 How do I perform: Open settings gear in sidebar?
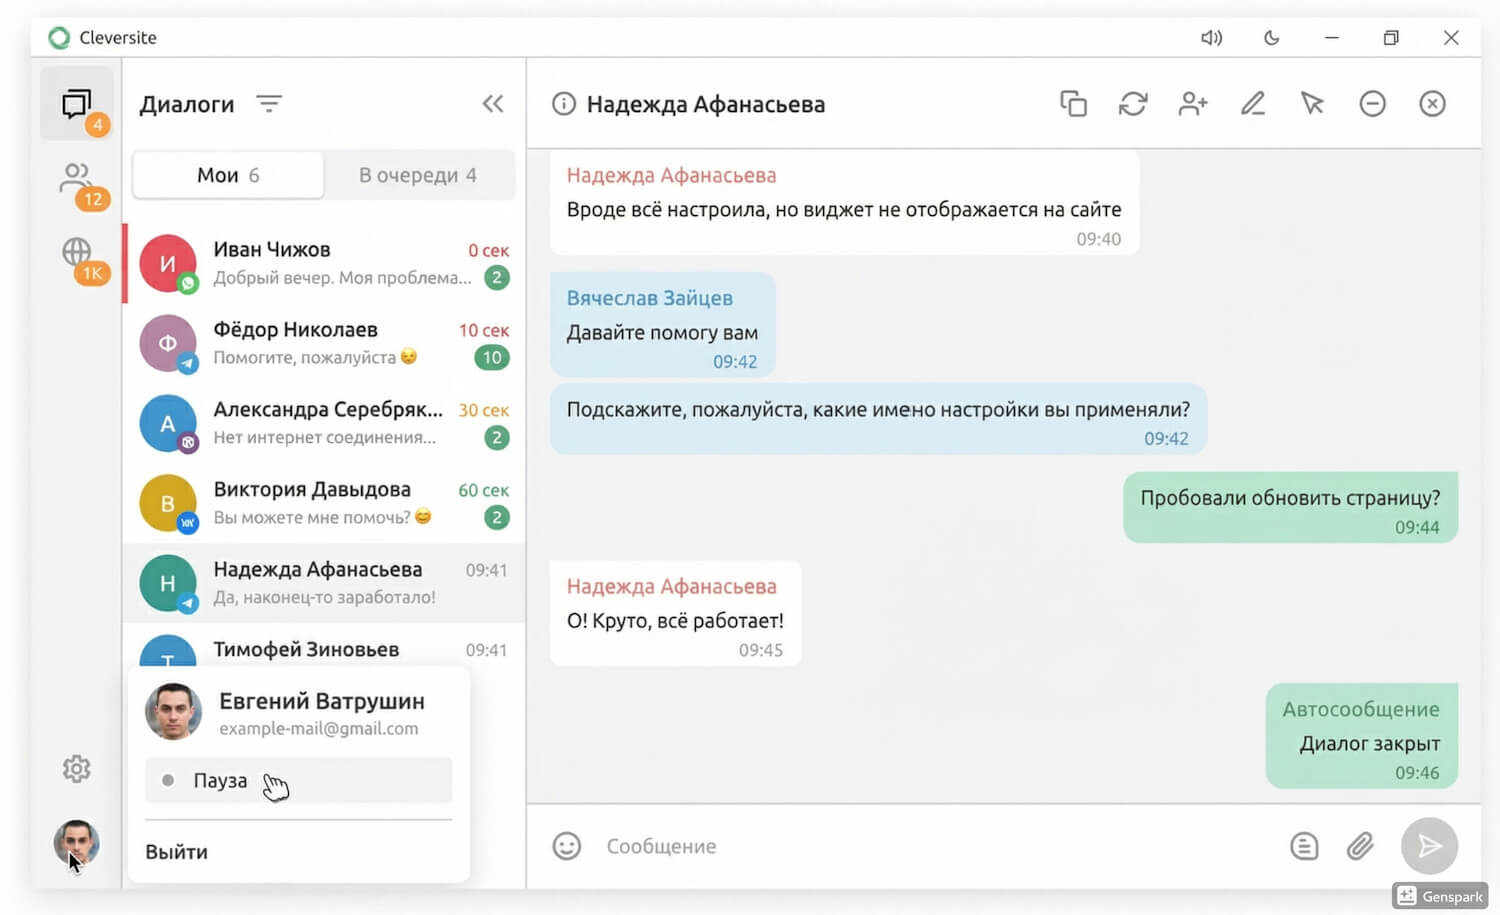click(x=77, y=768)
